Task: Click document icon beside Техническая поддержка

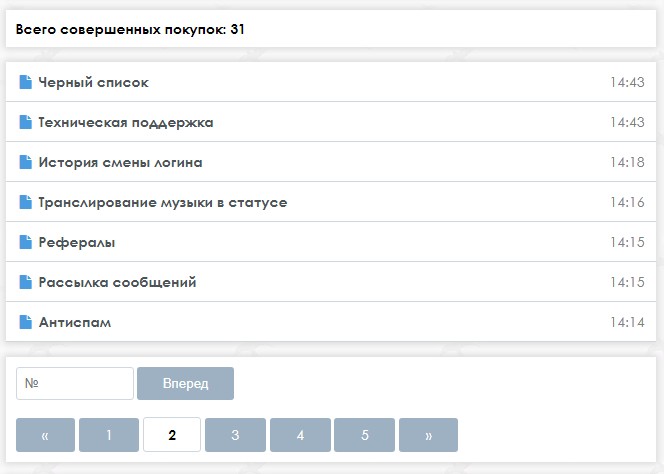Action: pyautogui.click(x=25, y=122)
